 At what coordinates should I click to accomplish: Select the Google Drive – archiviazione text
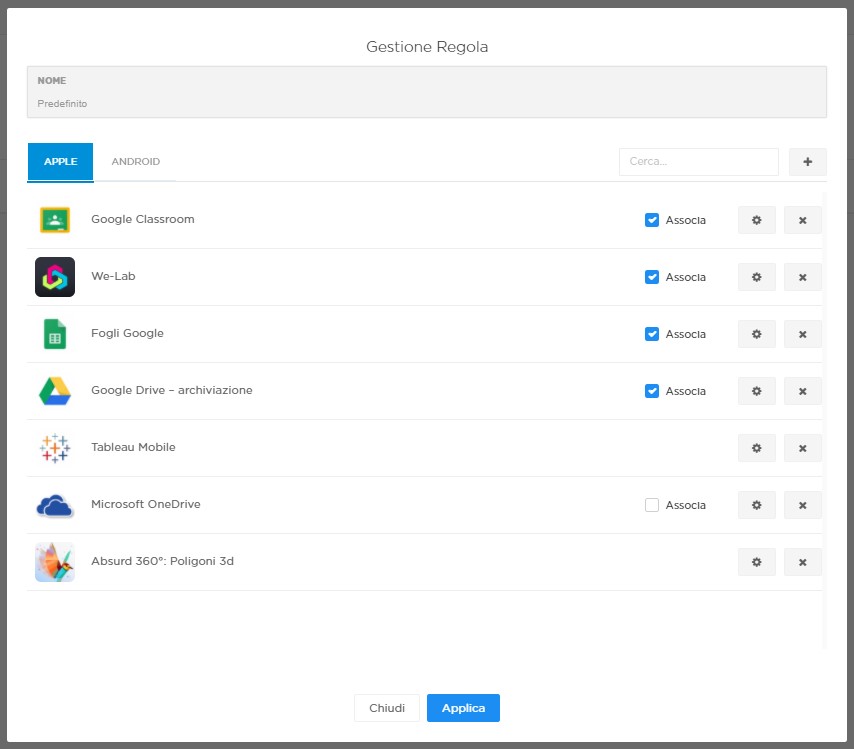pos(172,390)
